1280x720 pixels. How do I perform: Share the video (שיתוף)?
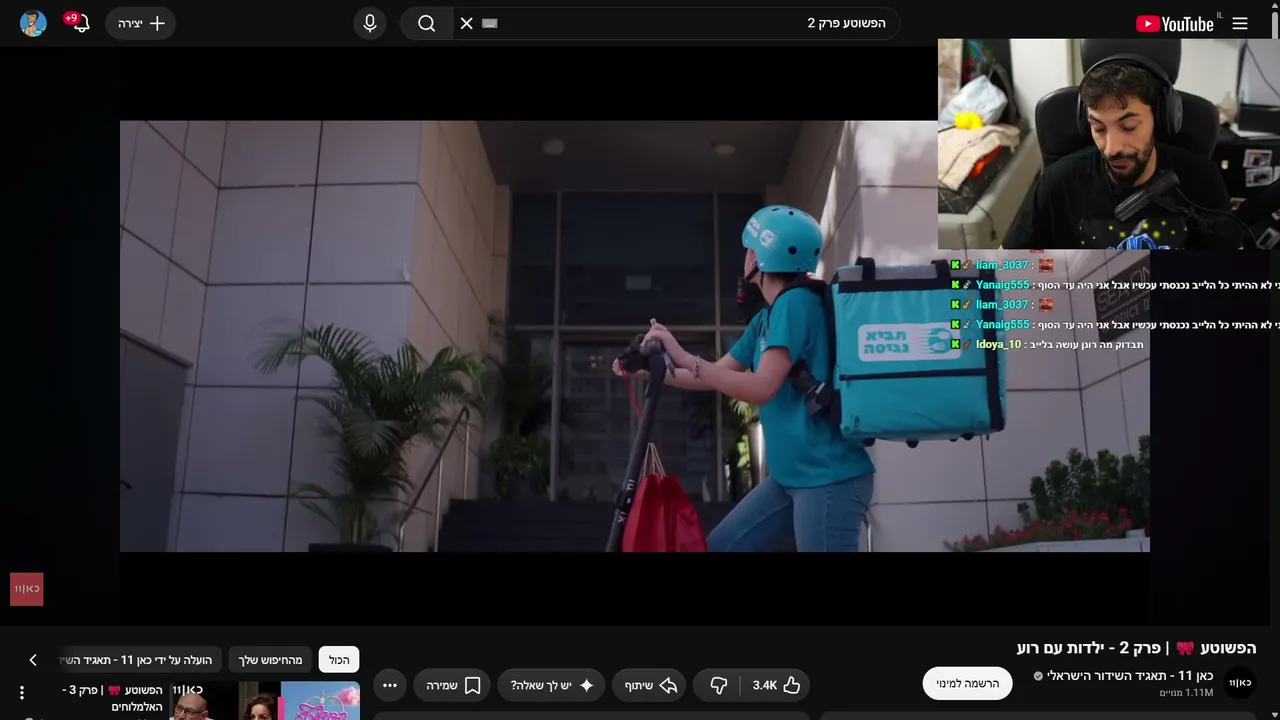click(x=650, y=685)
